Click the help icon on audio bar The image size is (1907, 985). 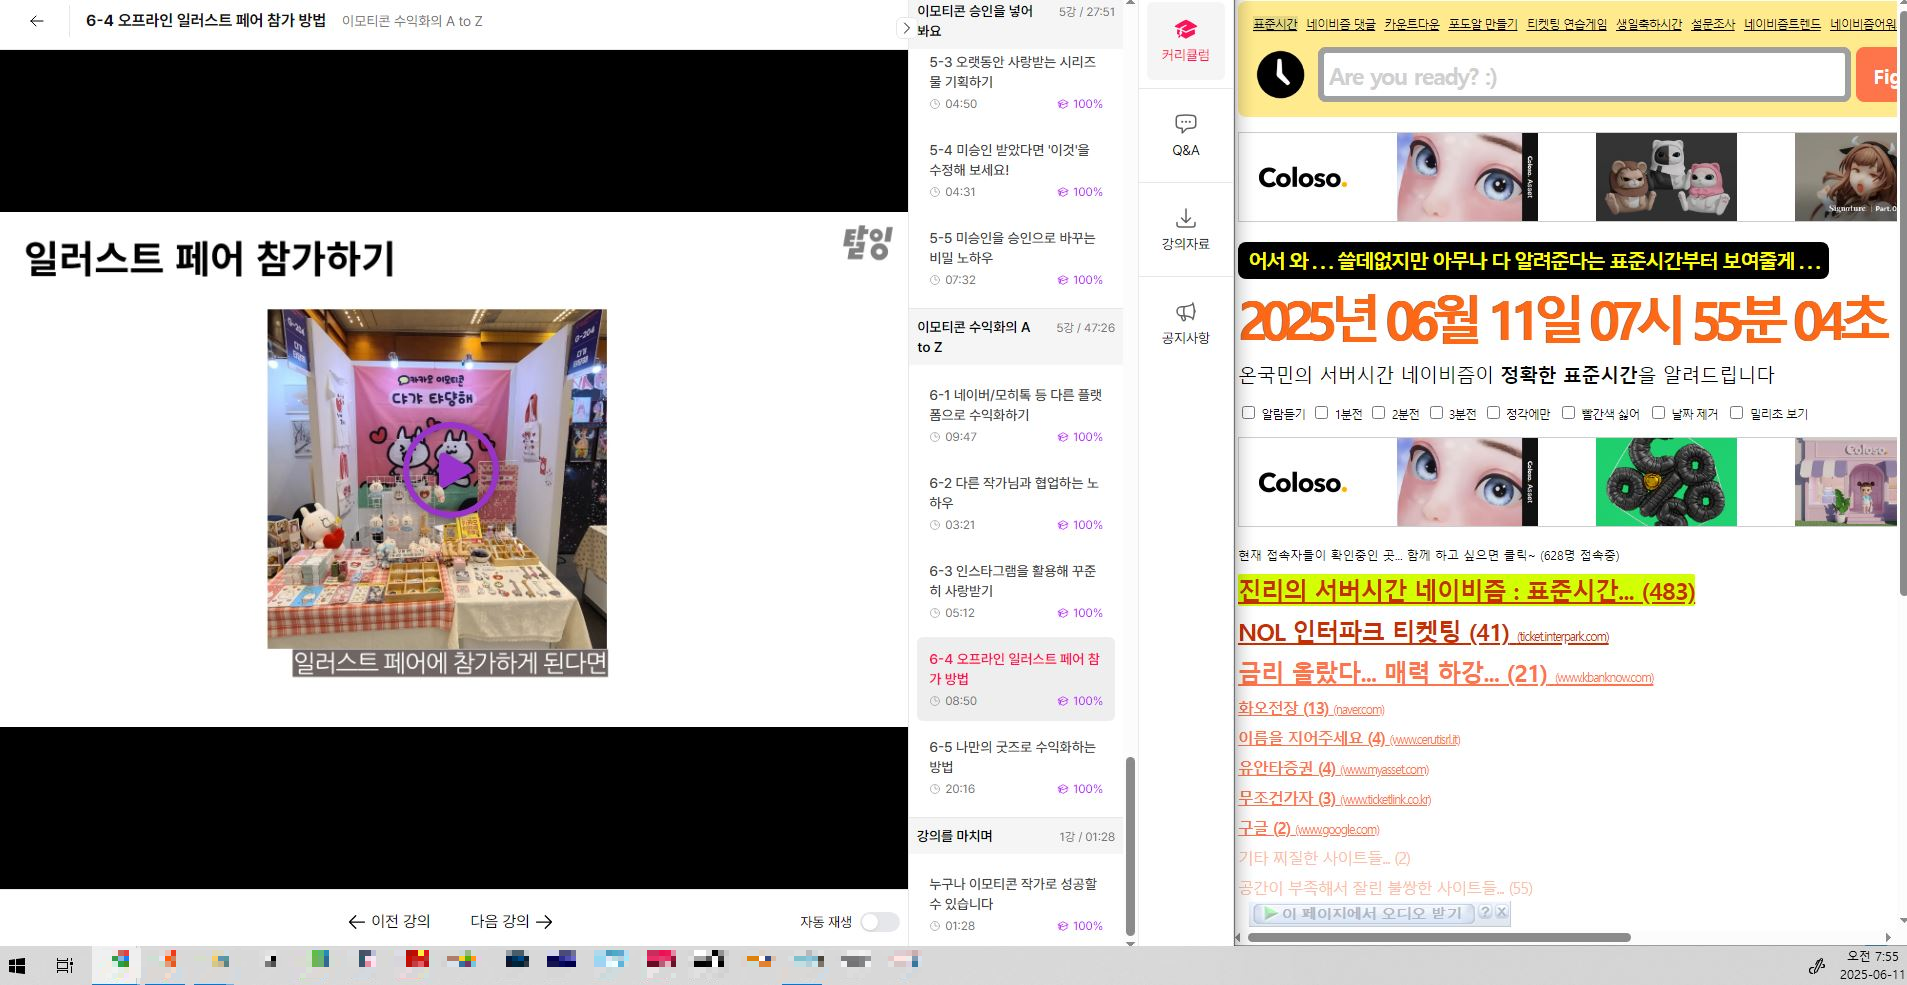[1485, 912]
